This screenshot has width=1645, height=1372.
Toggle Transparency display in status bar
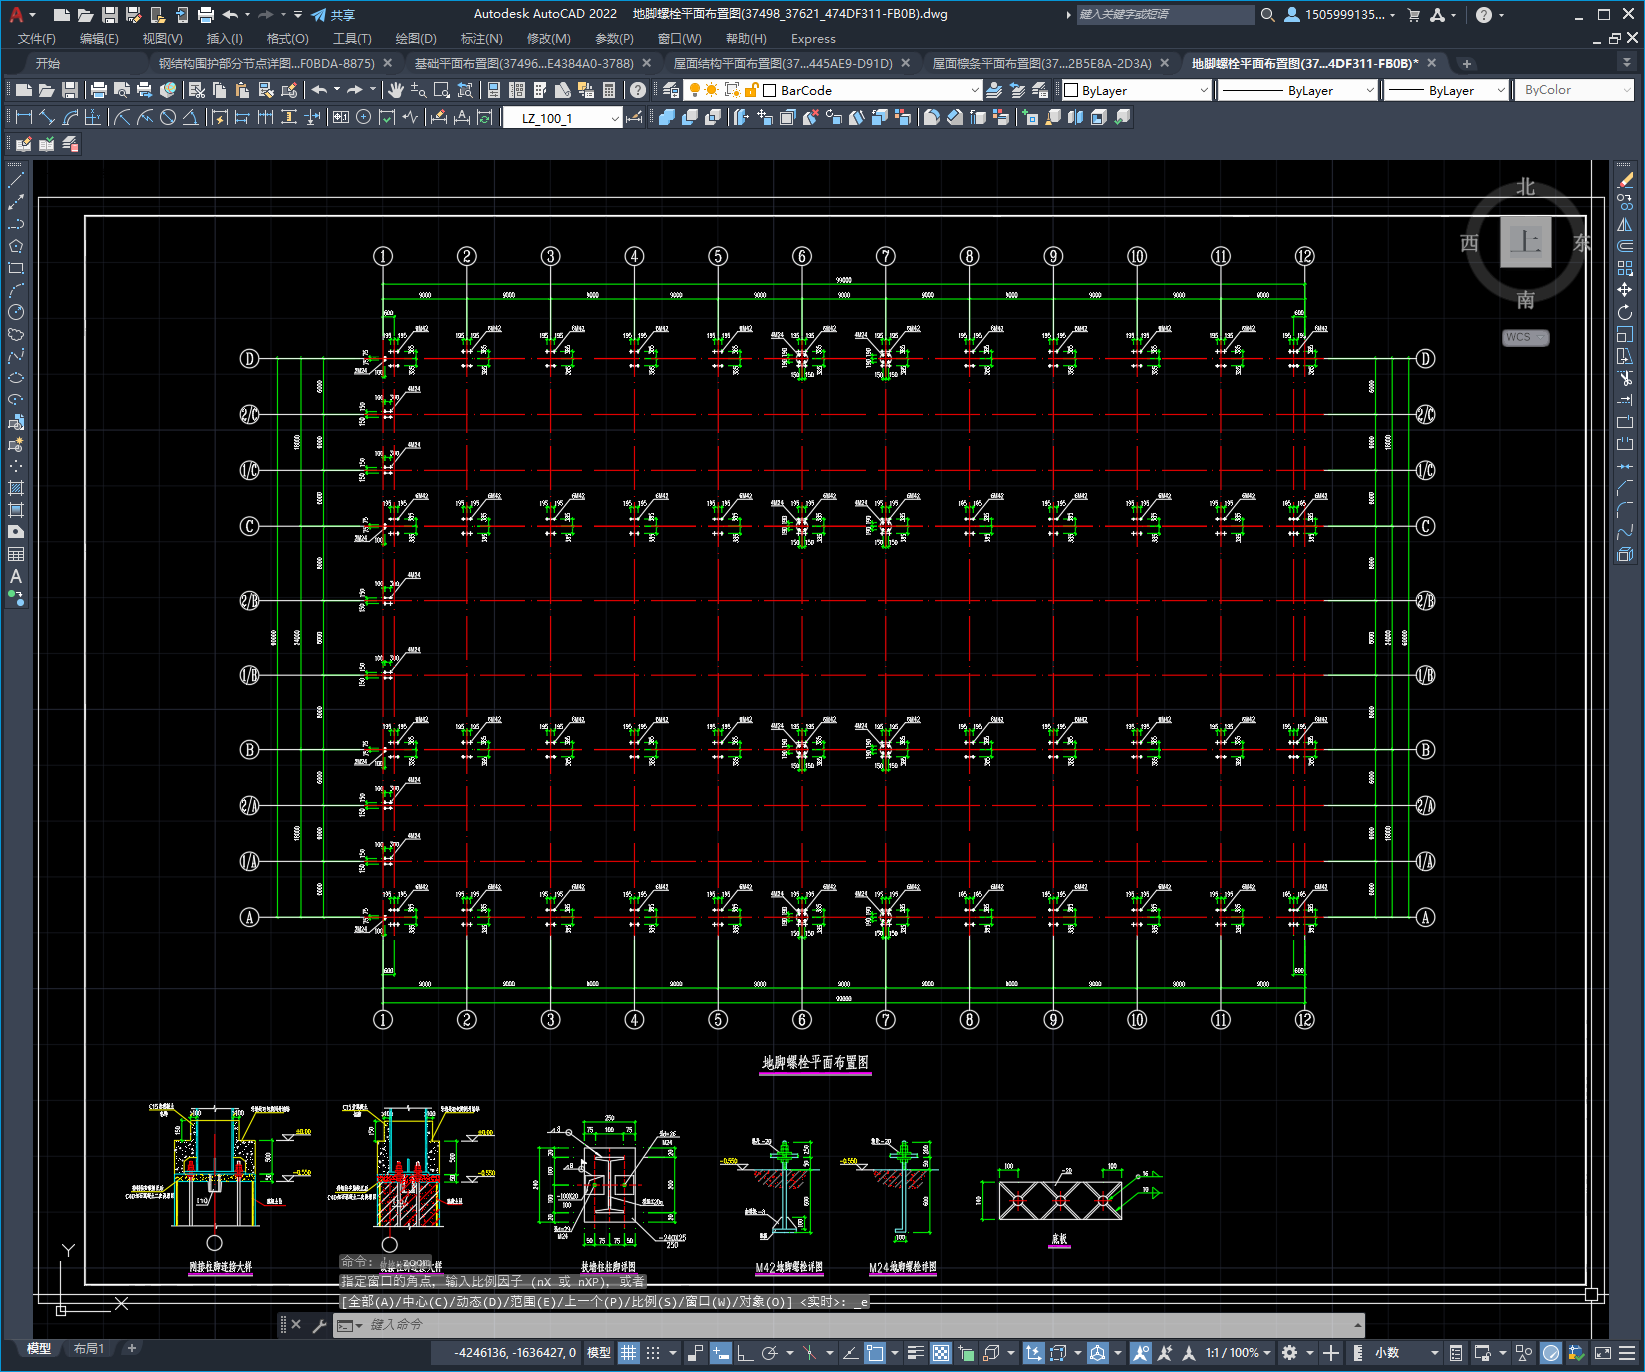[941, 1353]
